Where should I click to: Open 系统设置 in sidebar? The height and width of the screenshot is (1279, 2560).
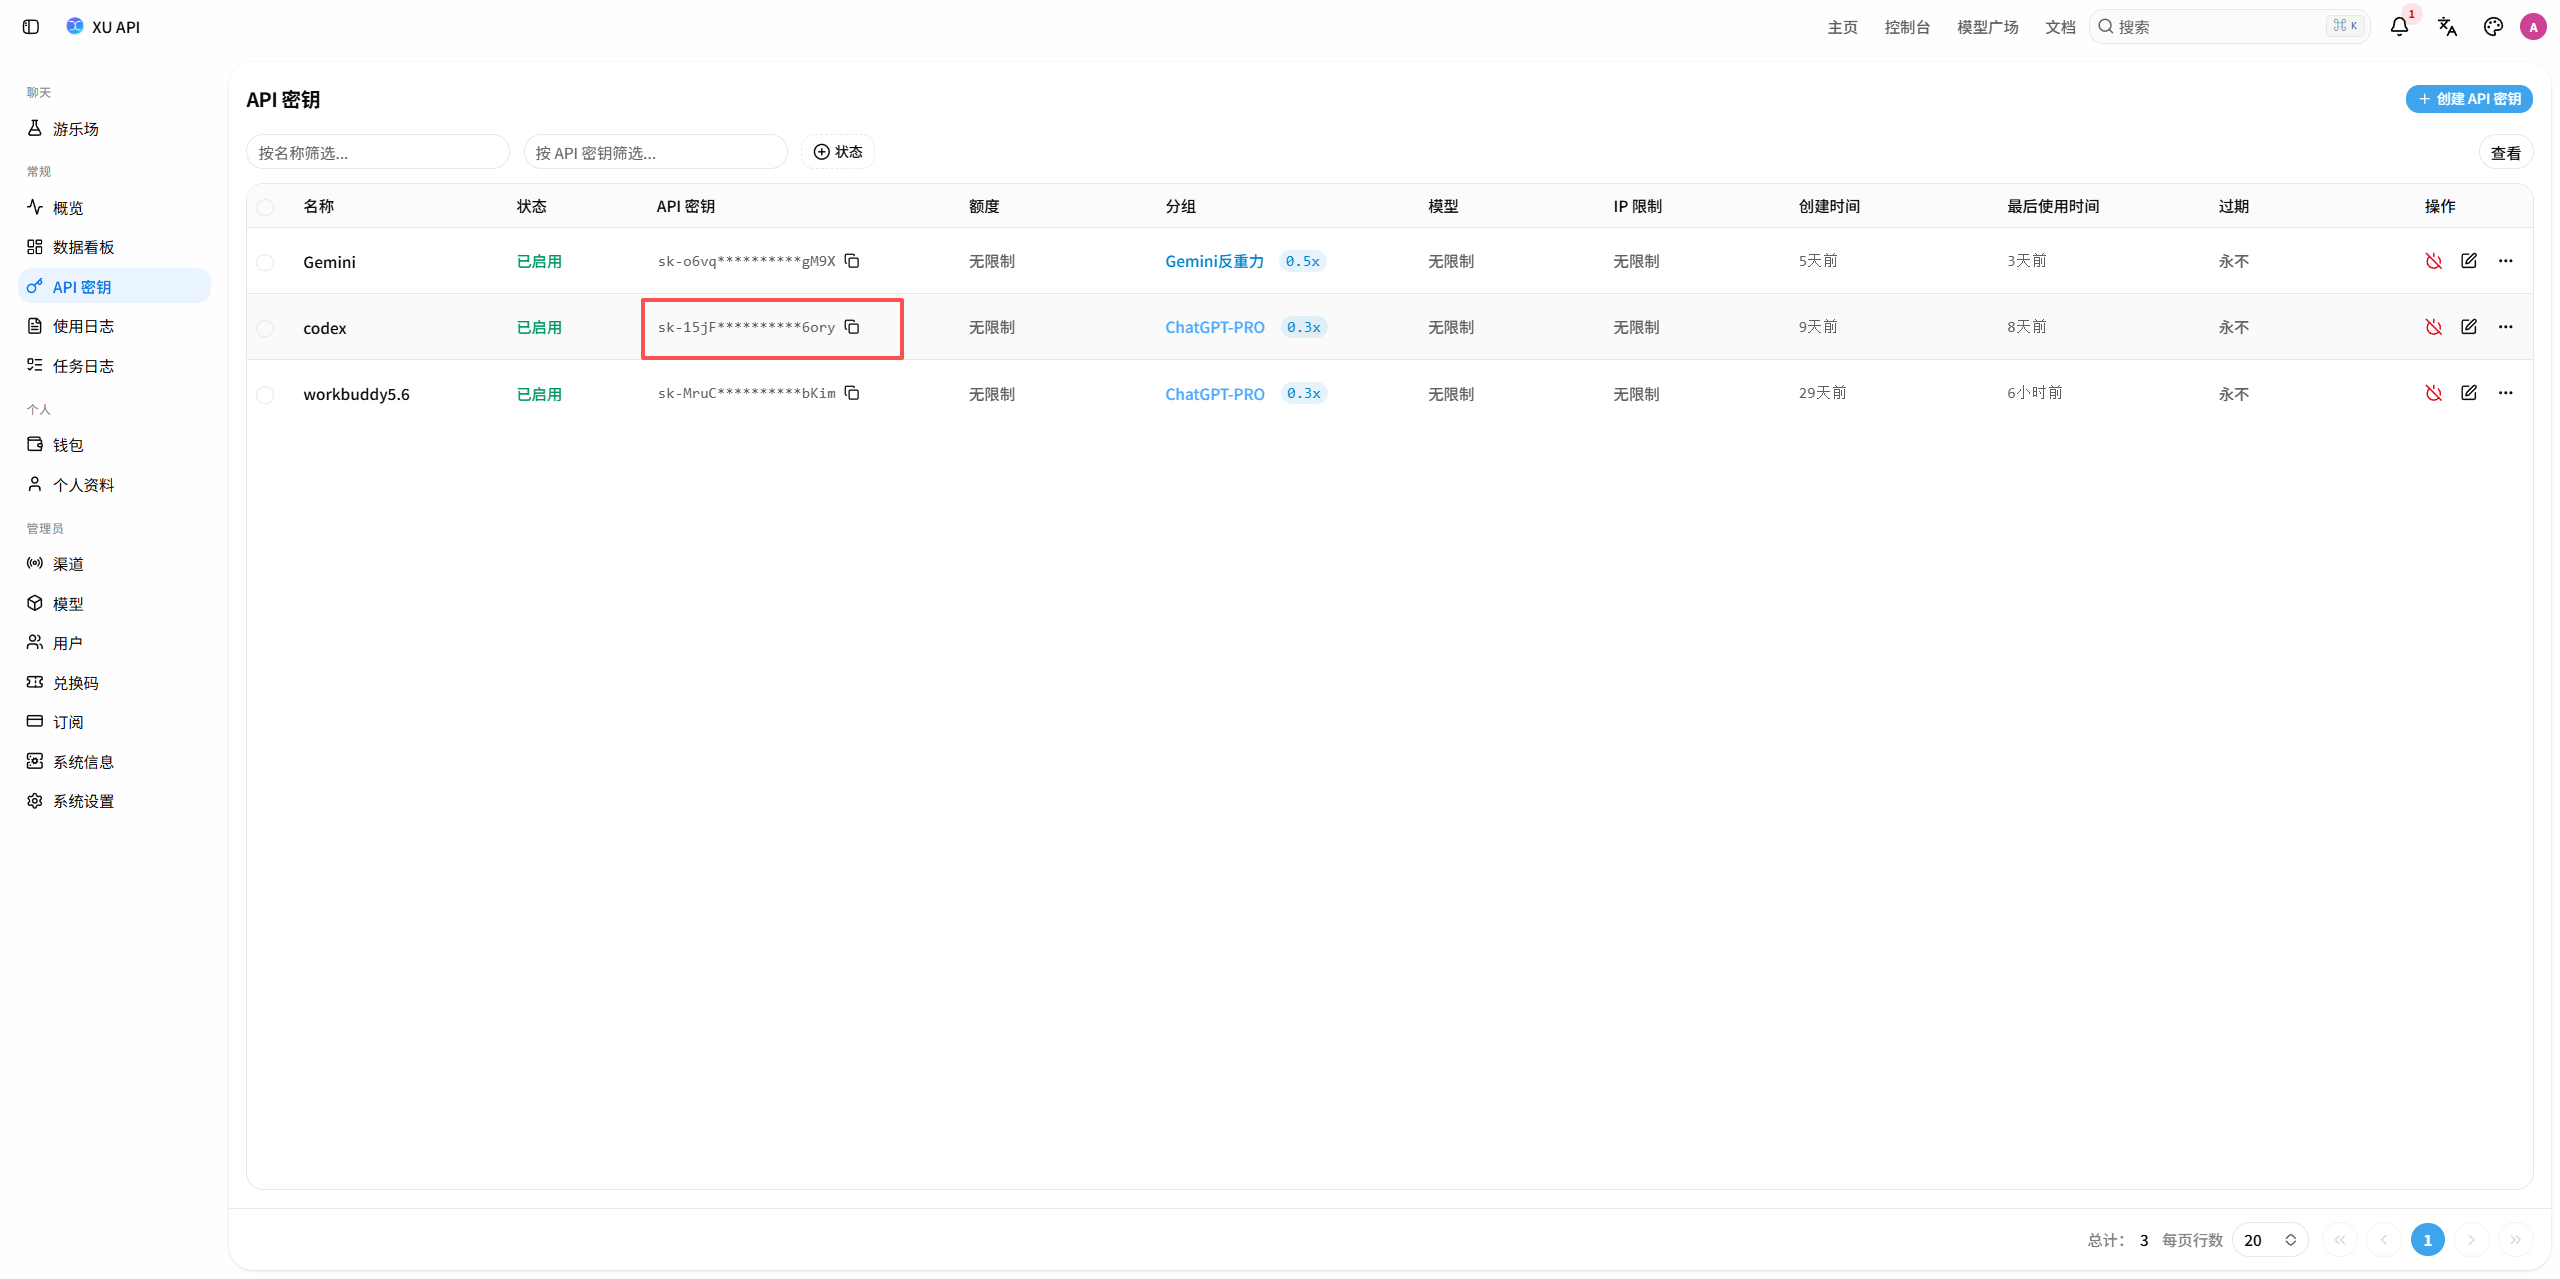[115, 801]
